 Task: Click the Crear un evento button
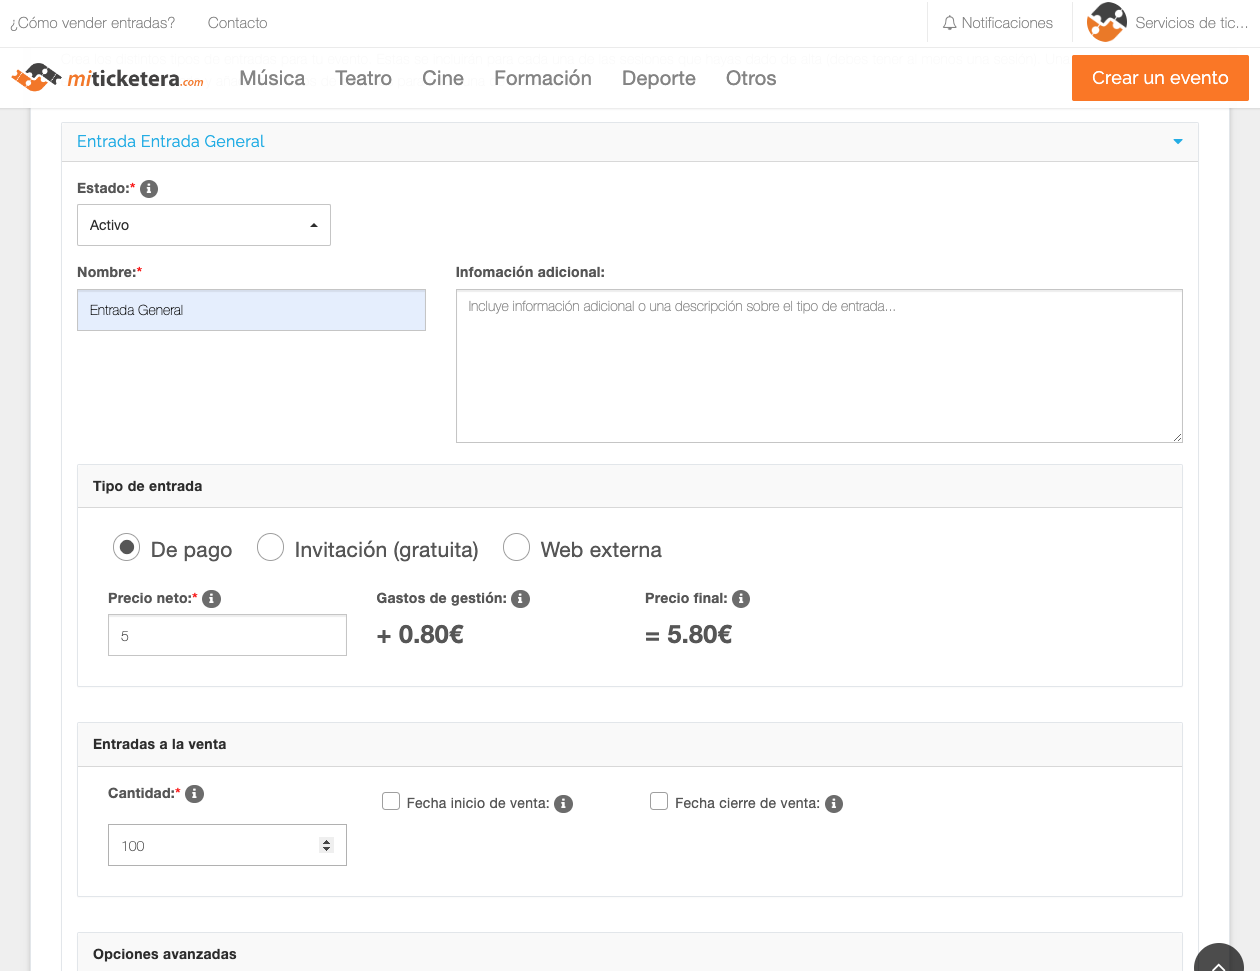(1160, 78)
